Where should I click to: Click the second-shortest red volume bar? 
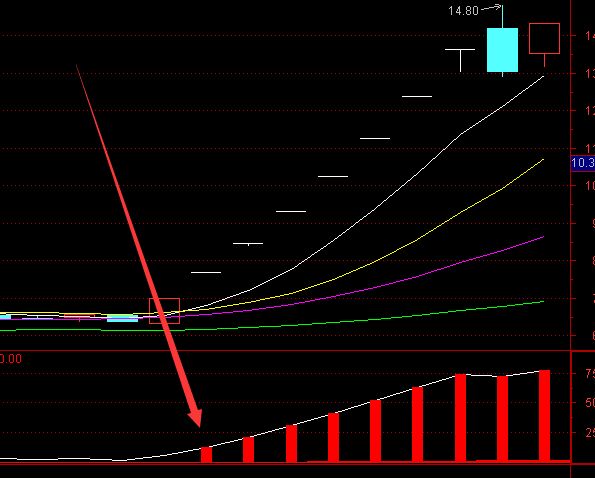[248, 450]
